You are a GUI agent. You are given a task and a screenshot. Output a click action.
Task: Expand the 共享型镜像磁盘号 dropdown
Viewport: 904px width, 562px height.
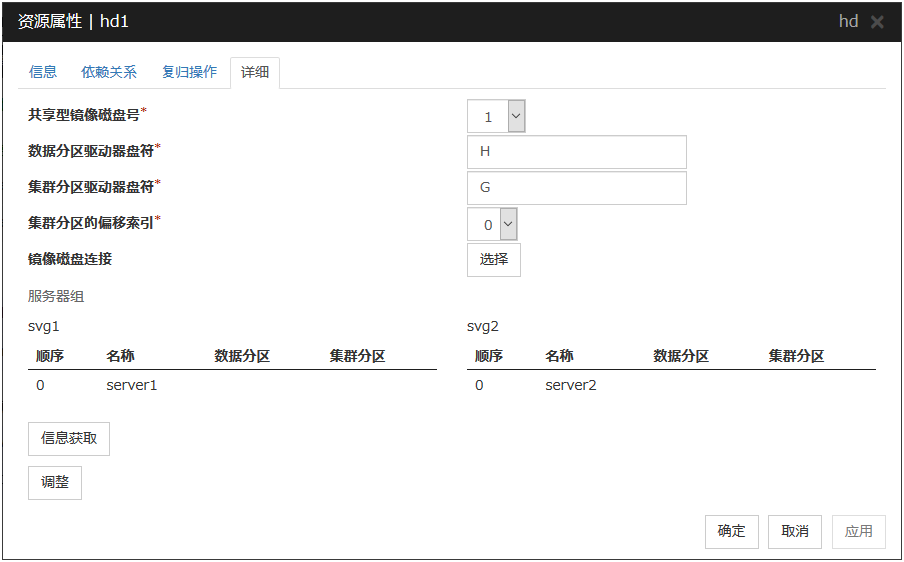[496, 116]
